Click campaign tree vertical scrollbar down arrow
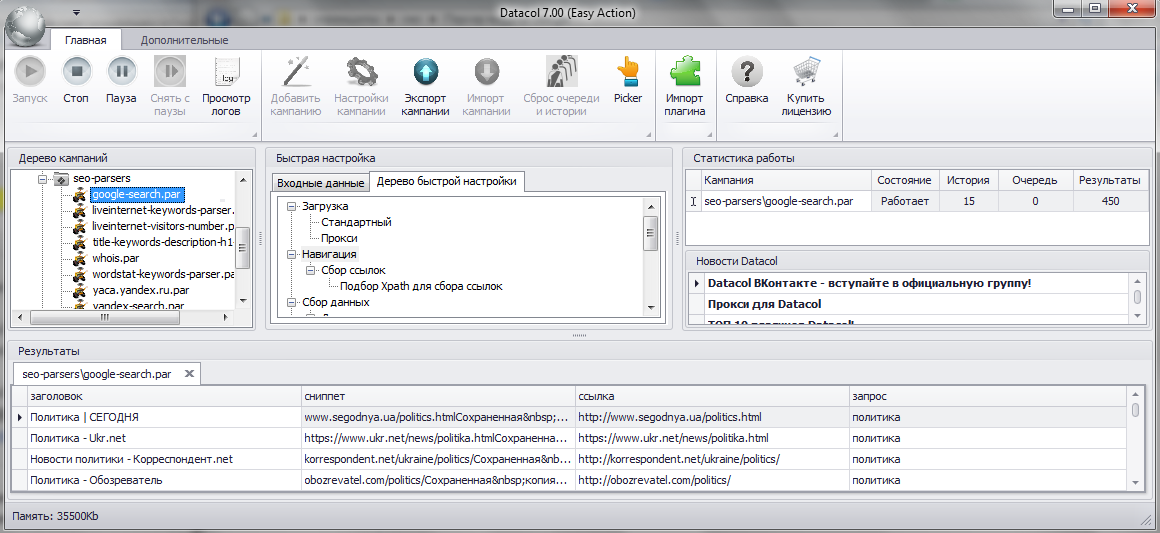The image size is (1160, 533). [x=243, y=300]
